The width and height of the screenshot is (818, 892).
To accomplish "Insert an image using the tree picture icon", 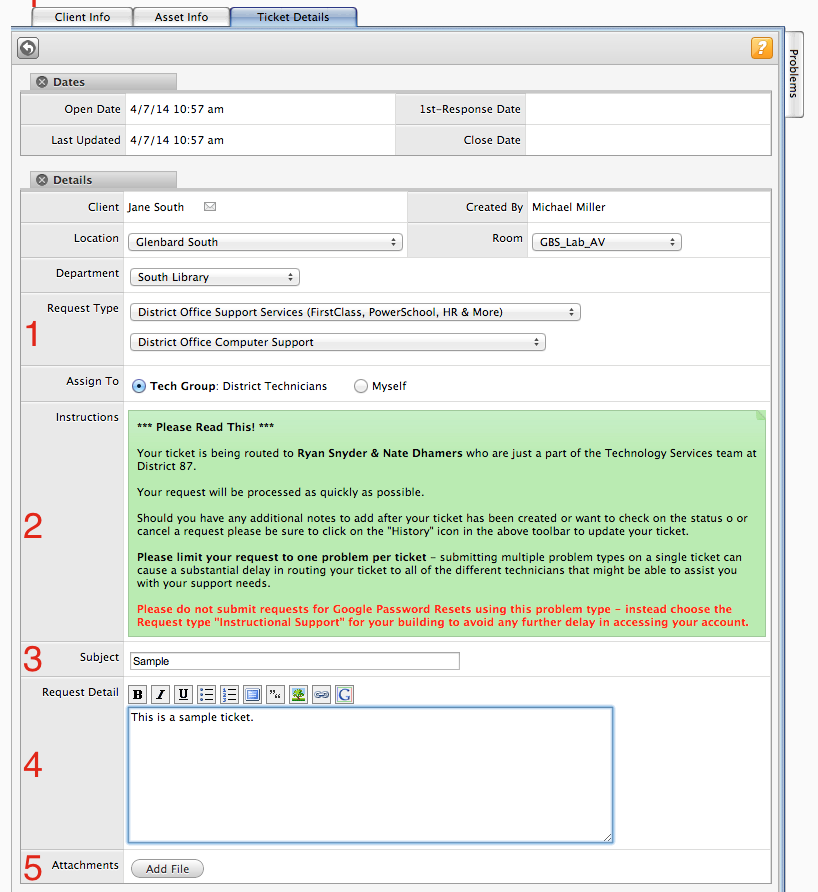I will coord(298,694).
